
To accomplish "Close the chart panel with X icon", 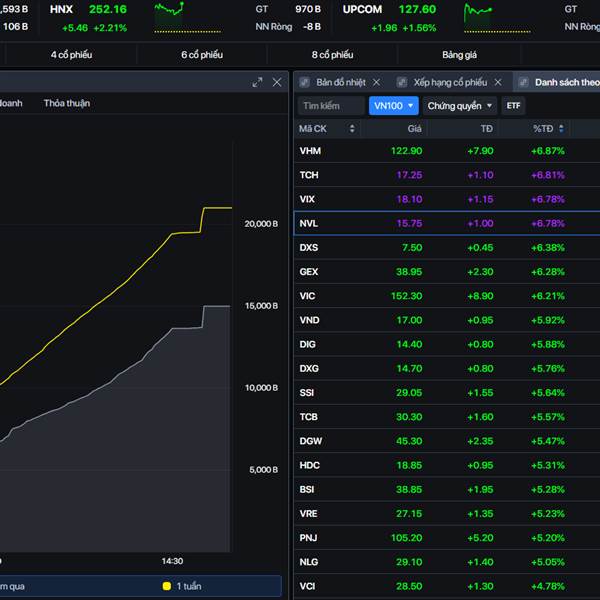I will click(x=277, y=82).
